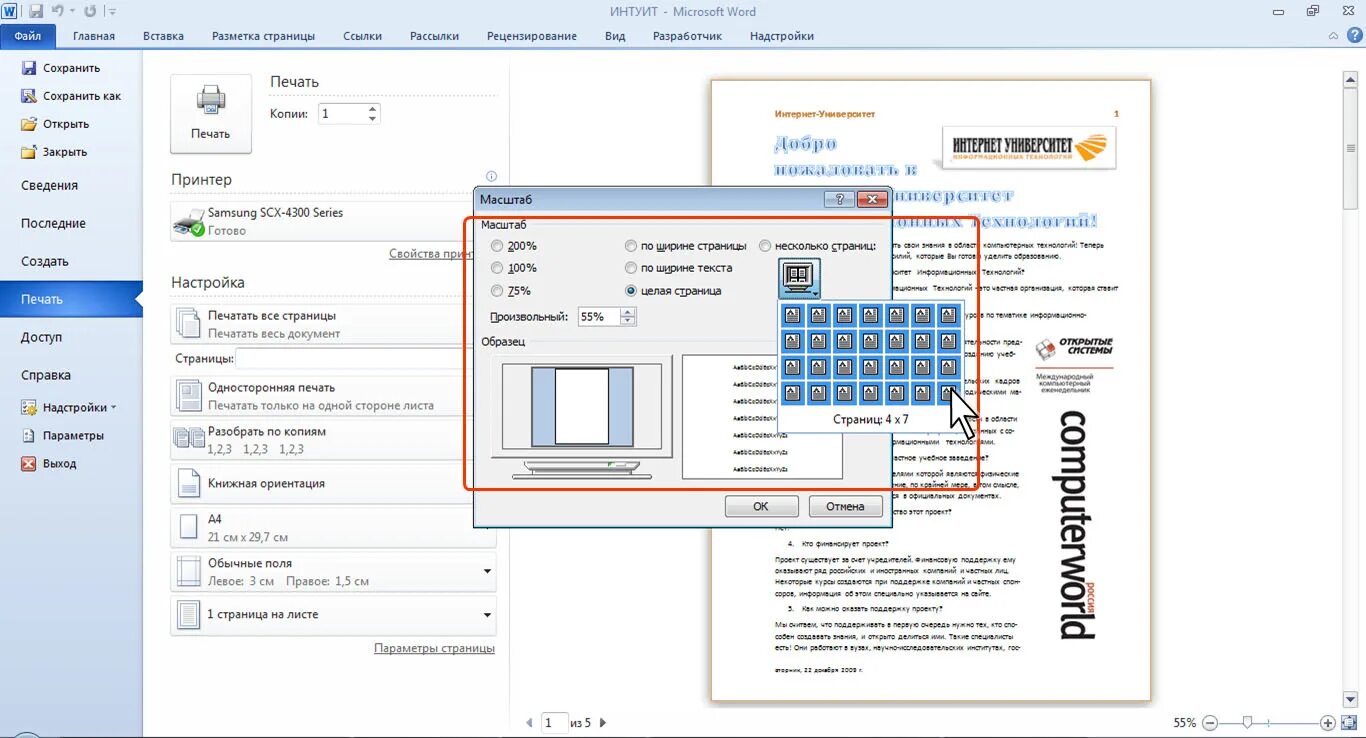Expand Надстройки in the backstage sidebar

point(68,407)
